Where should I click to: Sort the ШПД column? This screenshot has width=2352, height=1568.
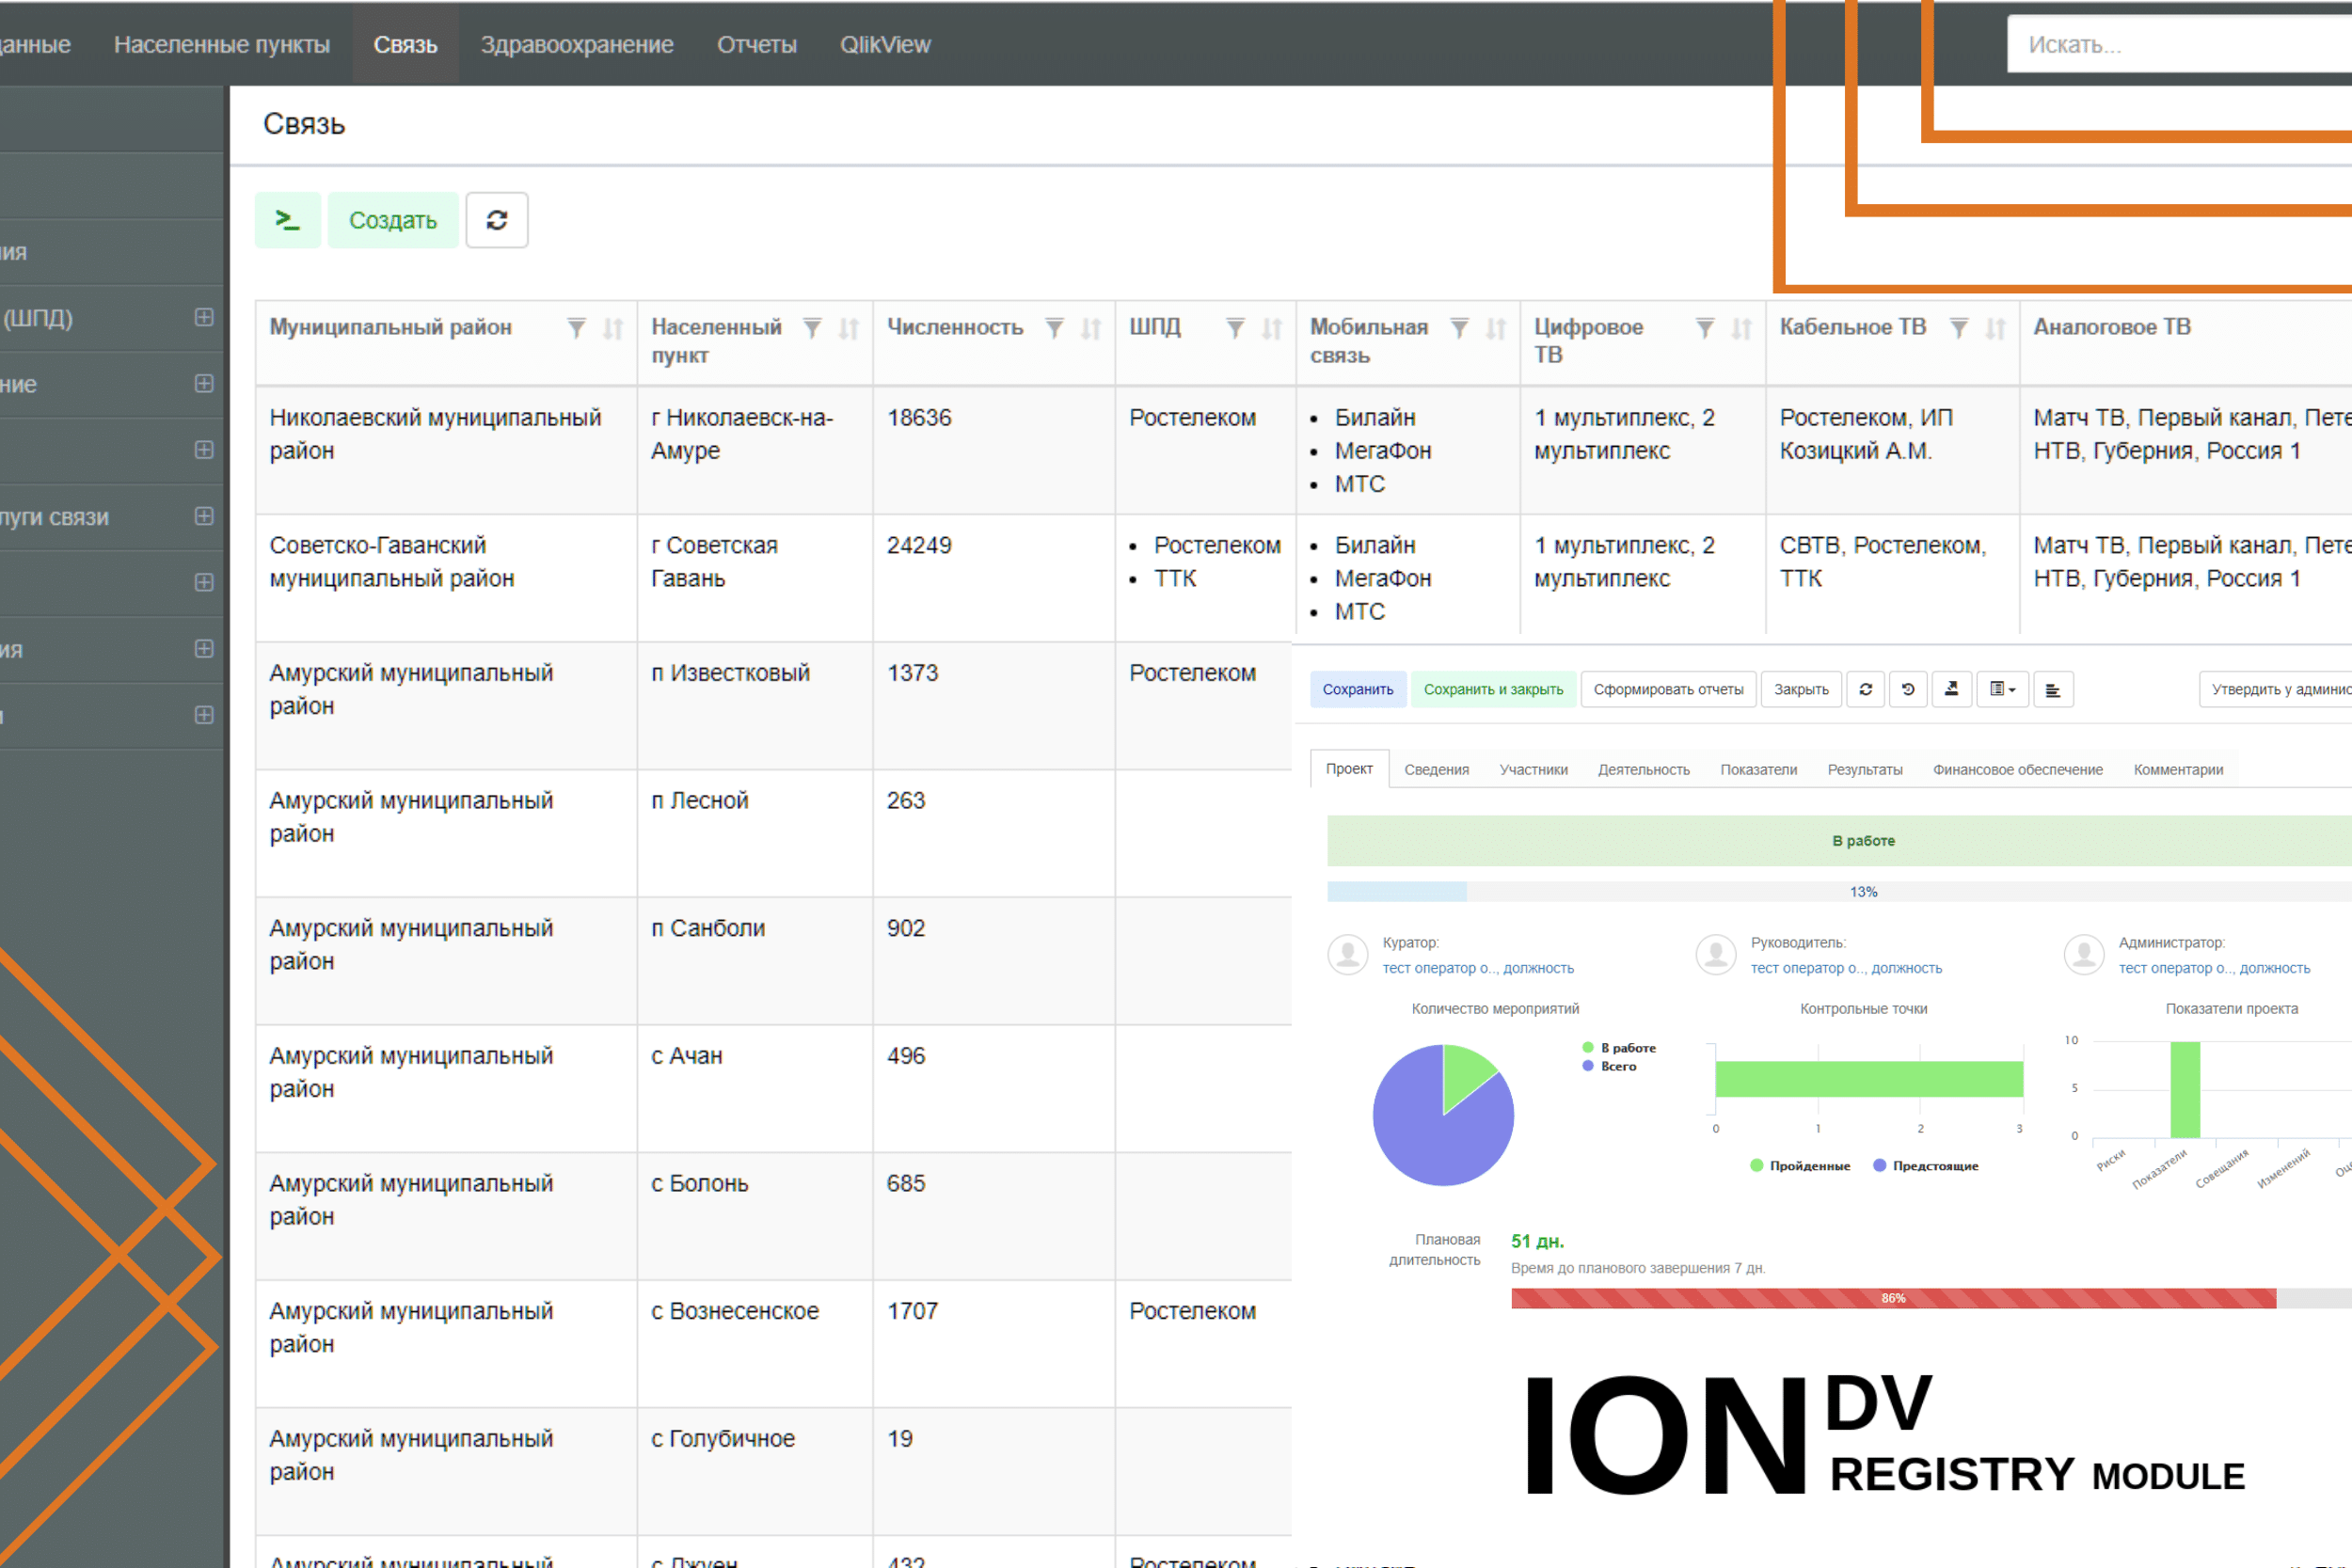[1272, 328]
